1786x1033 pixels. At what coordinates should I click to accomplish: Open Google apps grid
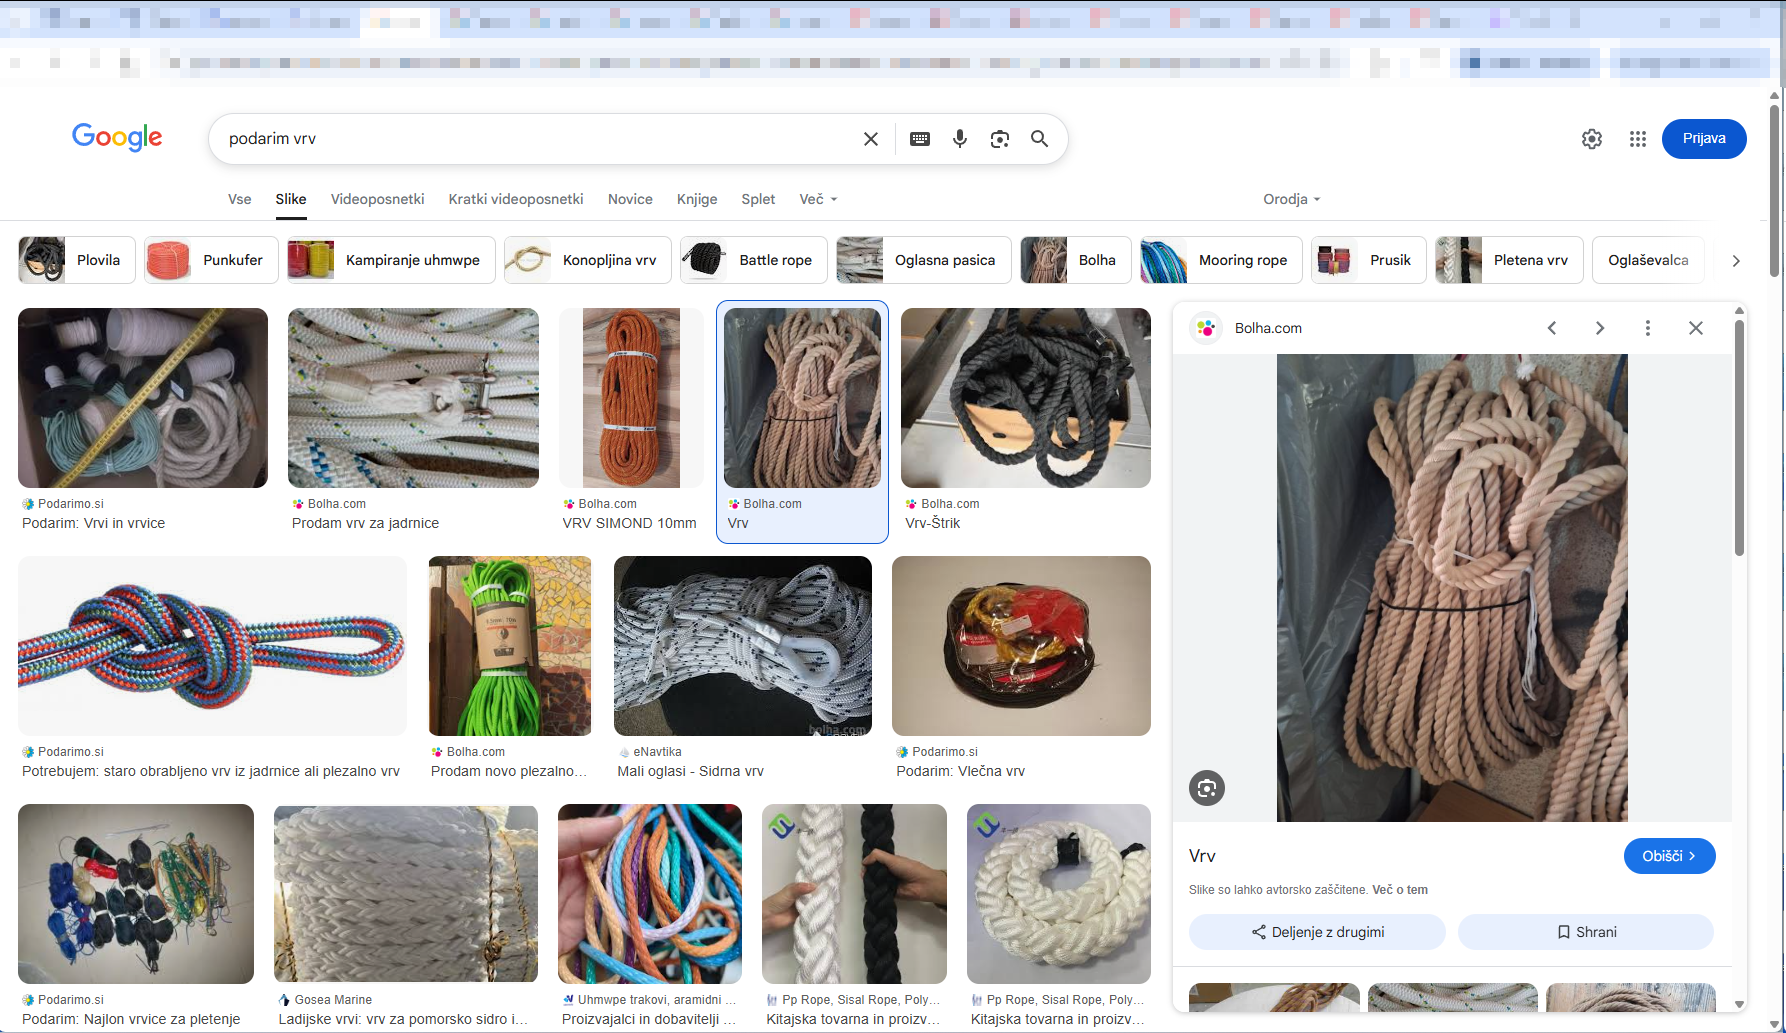tap(1638, 139)
